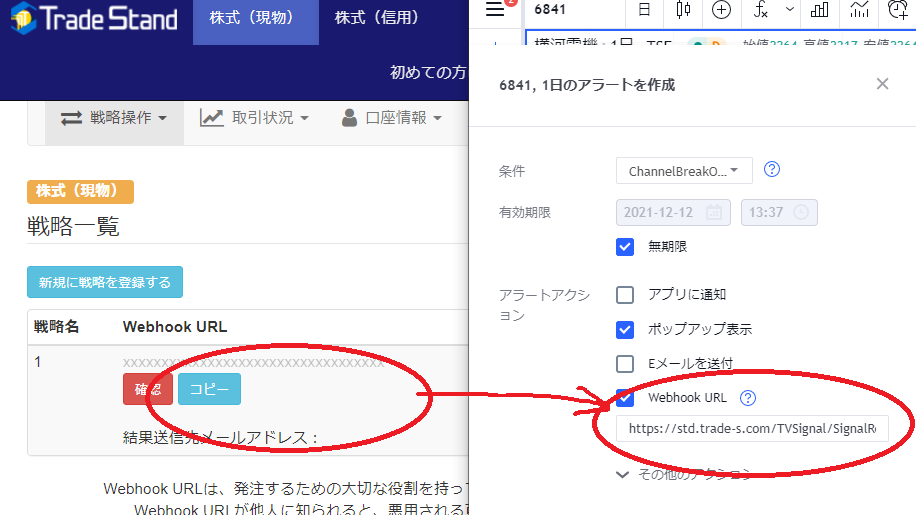Expand the arrow next to fx indicators

coord(790,9)
